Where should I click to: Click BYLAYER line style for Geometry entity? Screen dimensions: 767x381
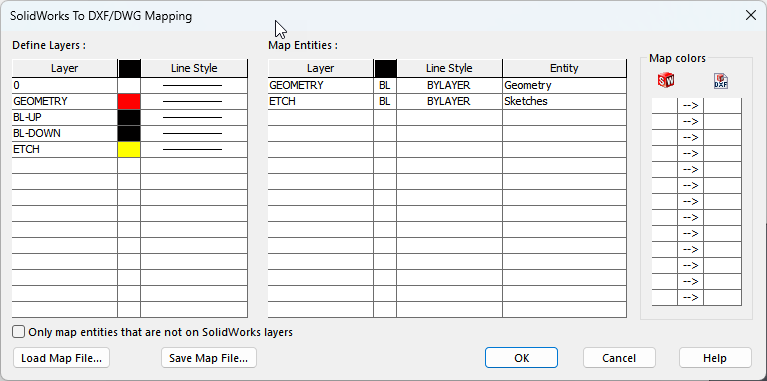click(x=449, y=85)
